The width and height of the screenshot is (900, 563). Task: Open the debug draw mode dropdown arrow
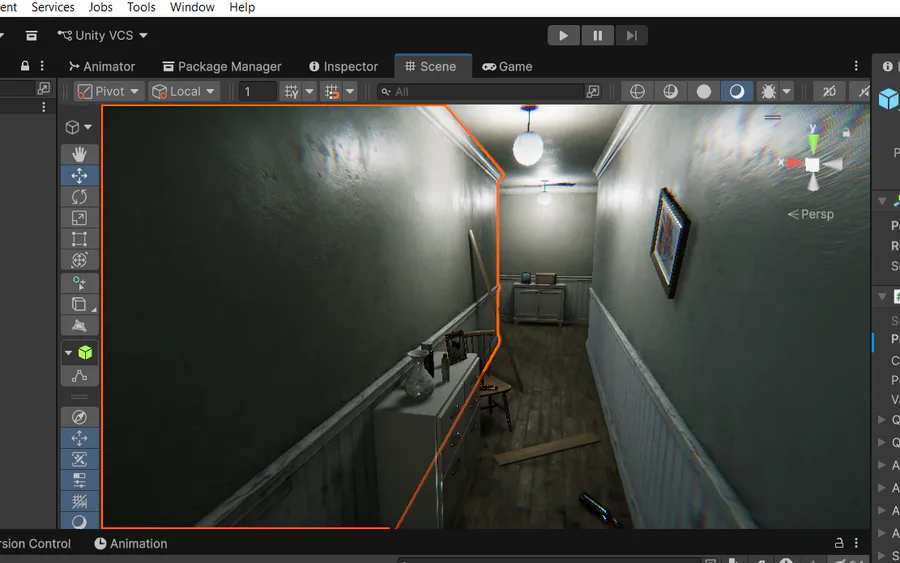787,91
